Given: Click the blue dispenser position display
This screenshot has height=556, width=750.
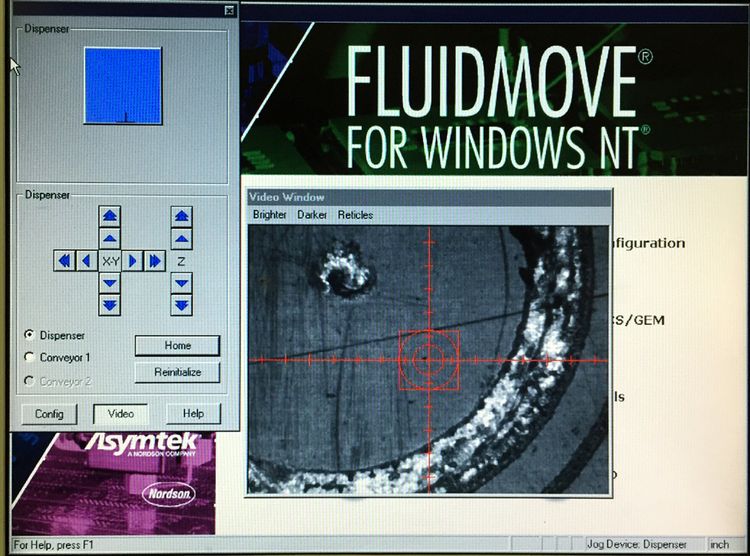Looking at the screenshot, I should point(122,86).
